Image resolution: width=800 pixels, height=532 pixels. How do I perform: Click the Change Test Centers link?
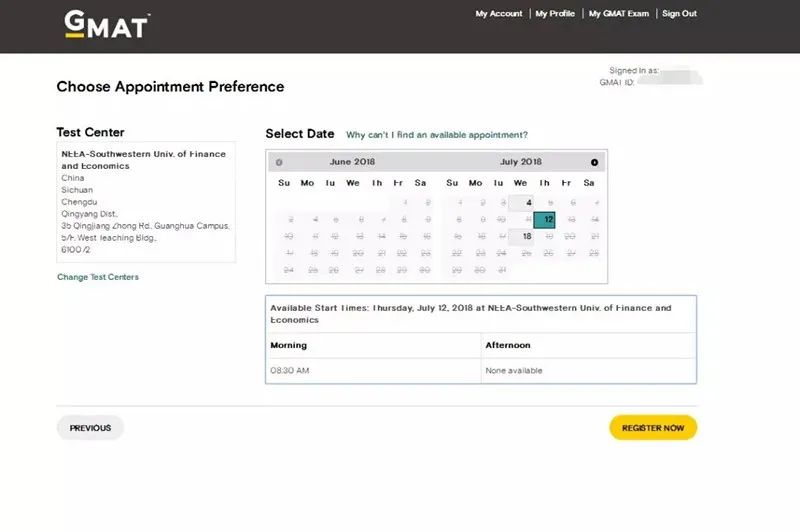(x=98, y=277)
